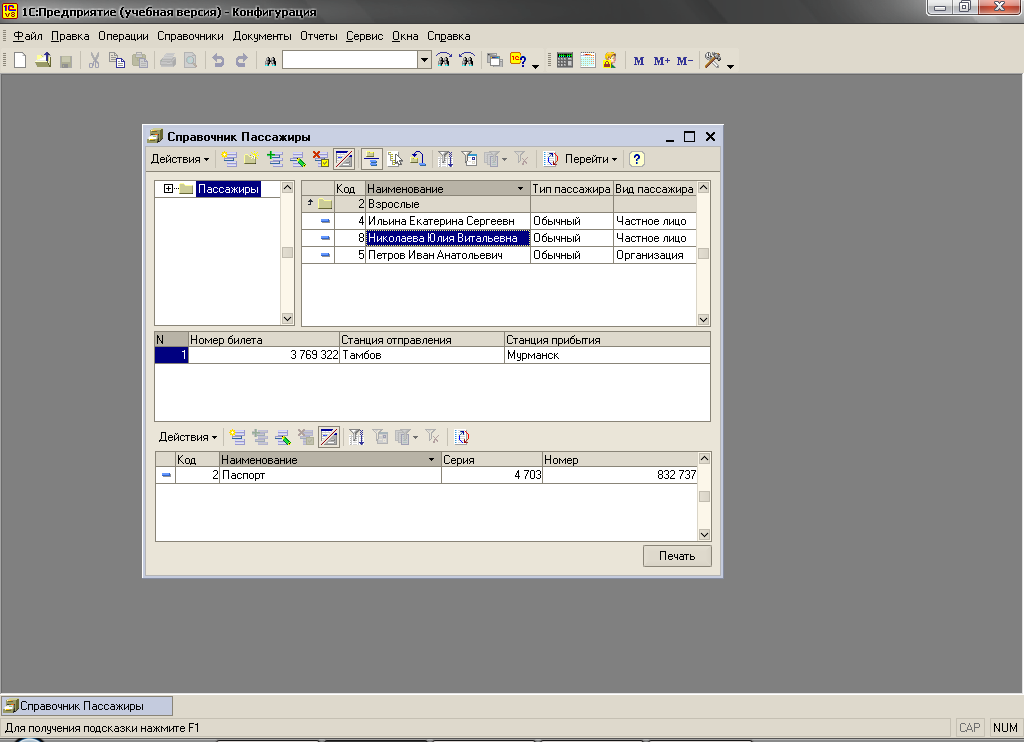Open the Справочники menu
The image size is (1024, 742).
190,36
